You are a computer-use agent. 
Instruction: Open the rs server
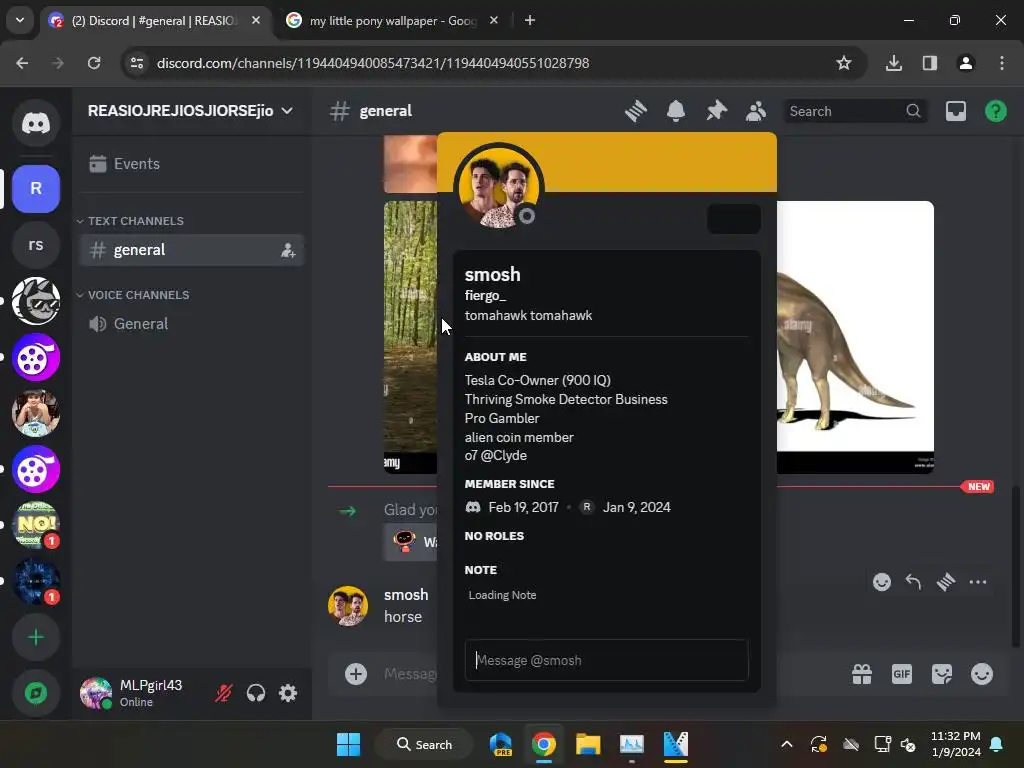coord(36,245)
